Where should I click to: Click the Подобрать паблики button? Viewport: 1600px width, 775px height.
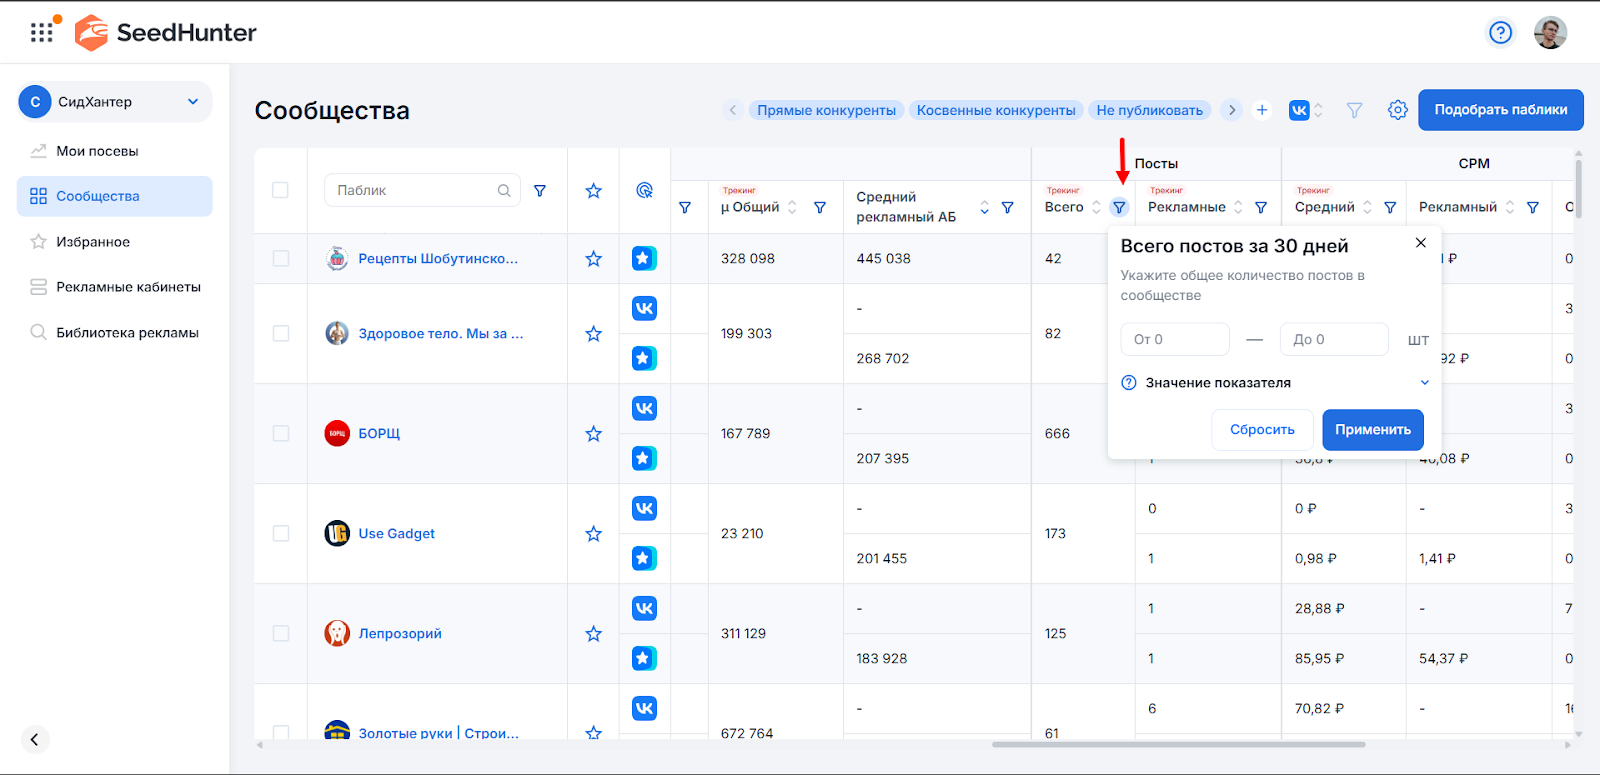(1500, 110)
